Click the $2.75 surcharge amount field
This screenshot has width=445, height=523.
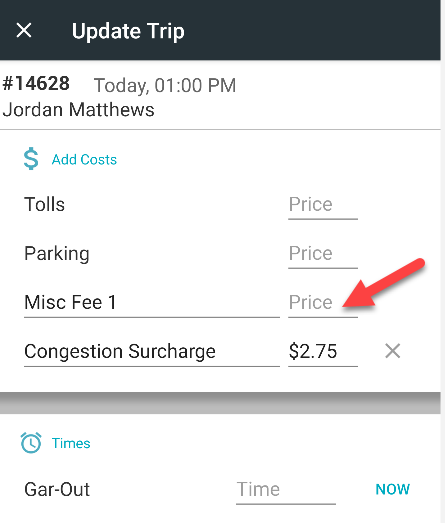pyautogui.click(x=323, y=352)
